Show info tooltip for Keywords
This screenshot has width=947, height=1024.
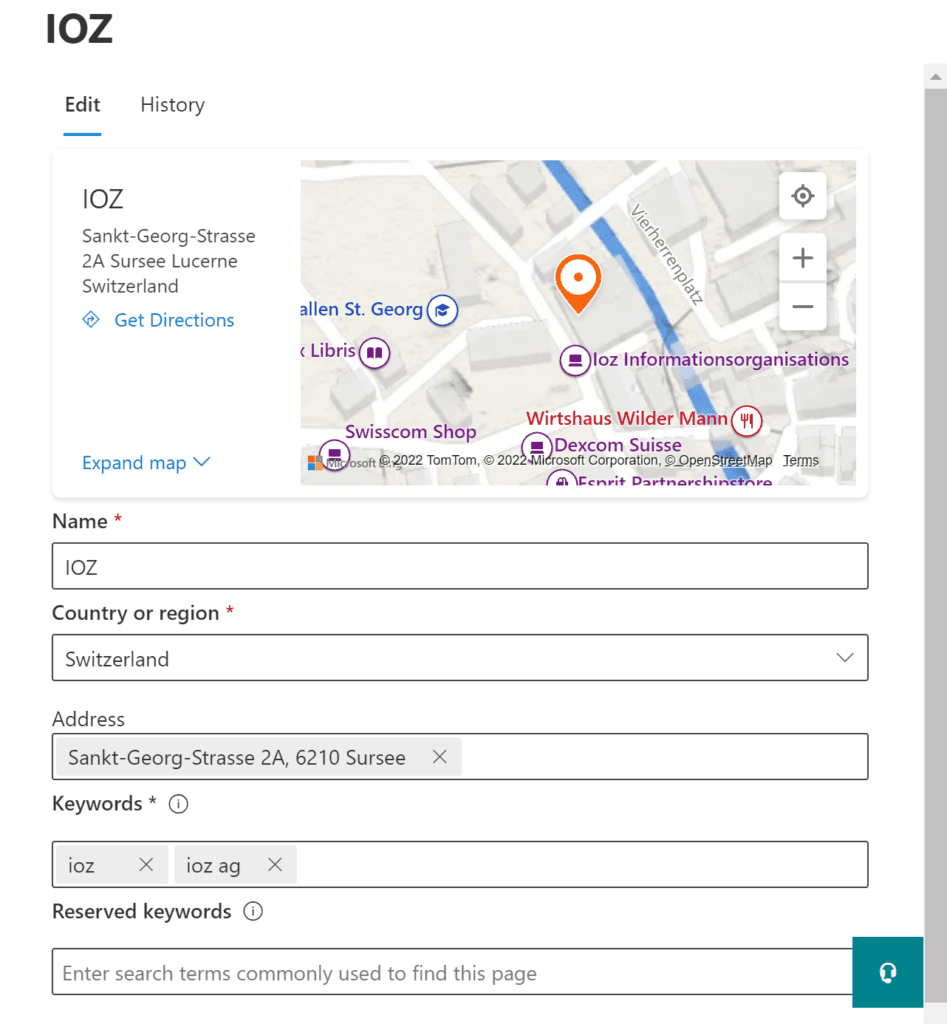point(178,804)
